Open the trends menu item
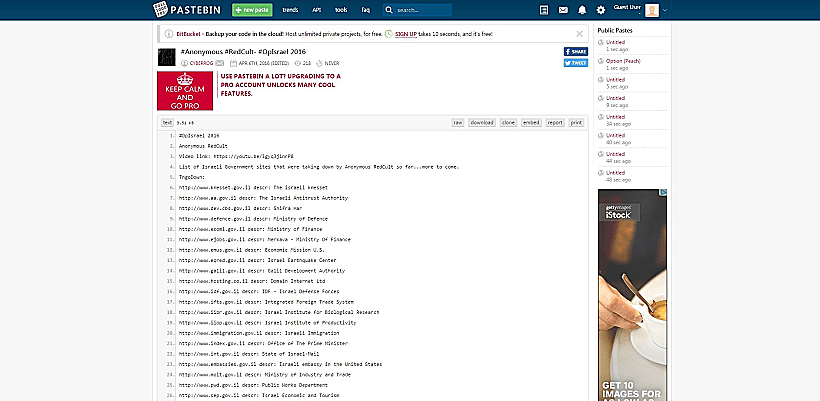The width and height of the screenshot is (820, 401). coord(290,10)
